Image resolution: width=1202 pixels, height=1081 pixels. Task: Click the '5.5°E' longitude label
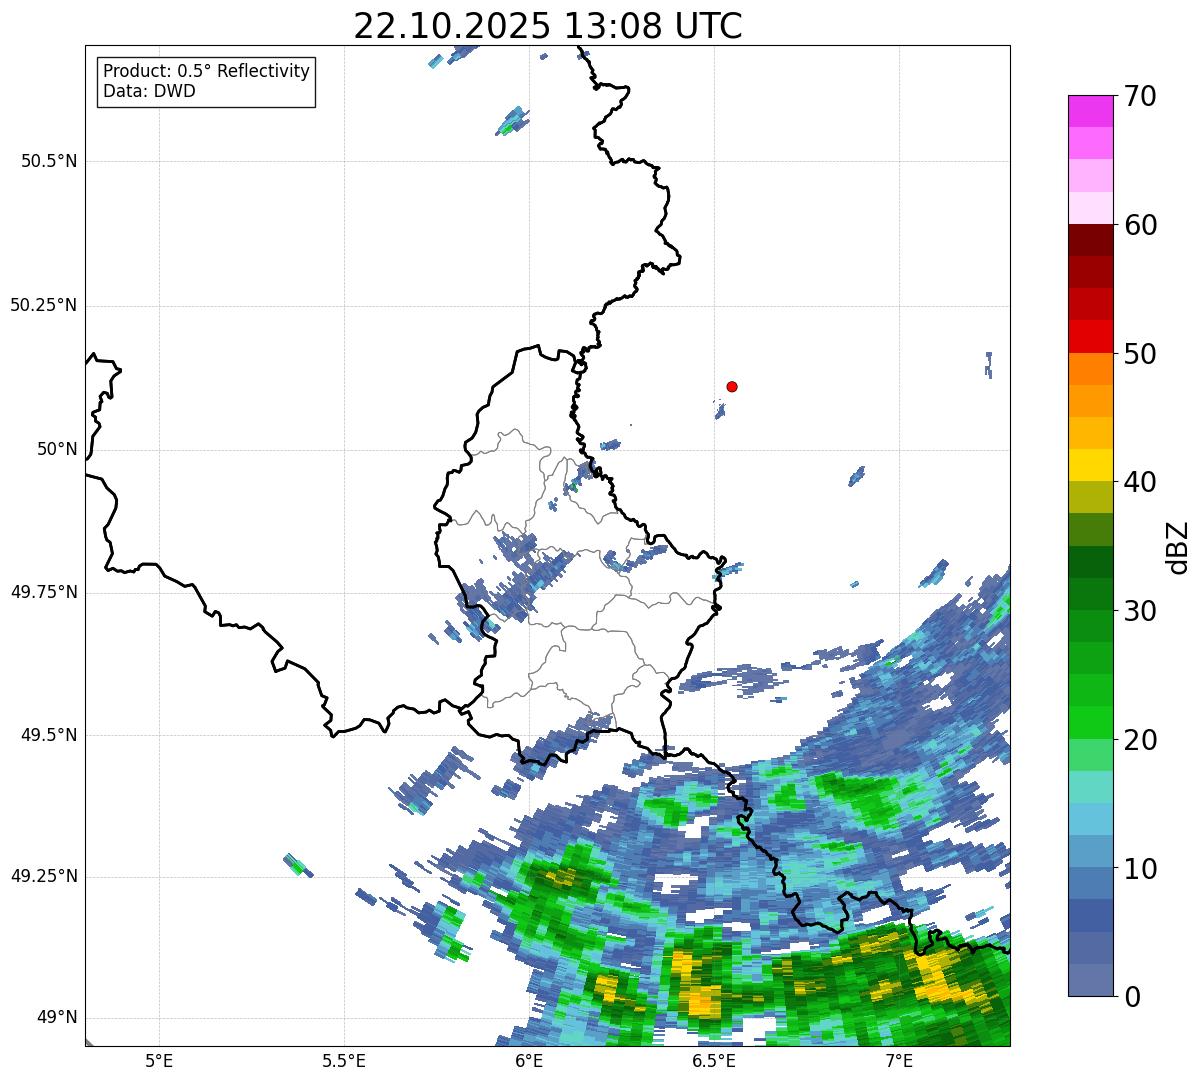point(344,1060)
